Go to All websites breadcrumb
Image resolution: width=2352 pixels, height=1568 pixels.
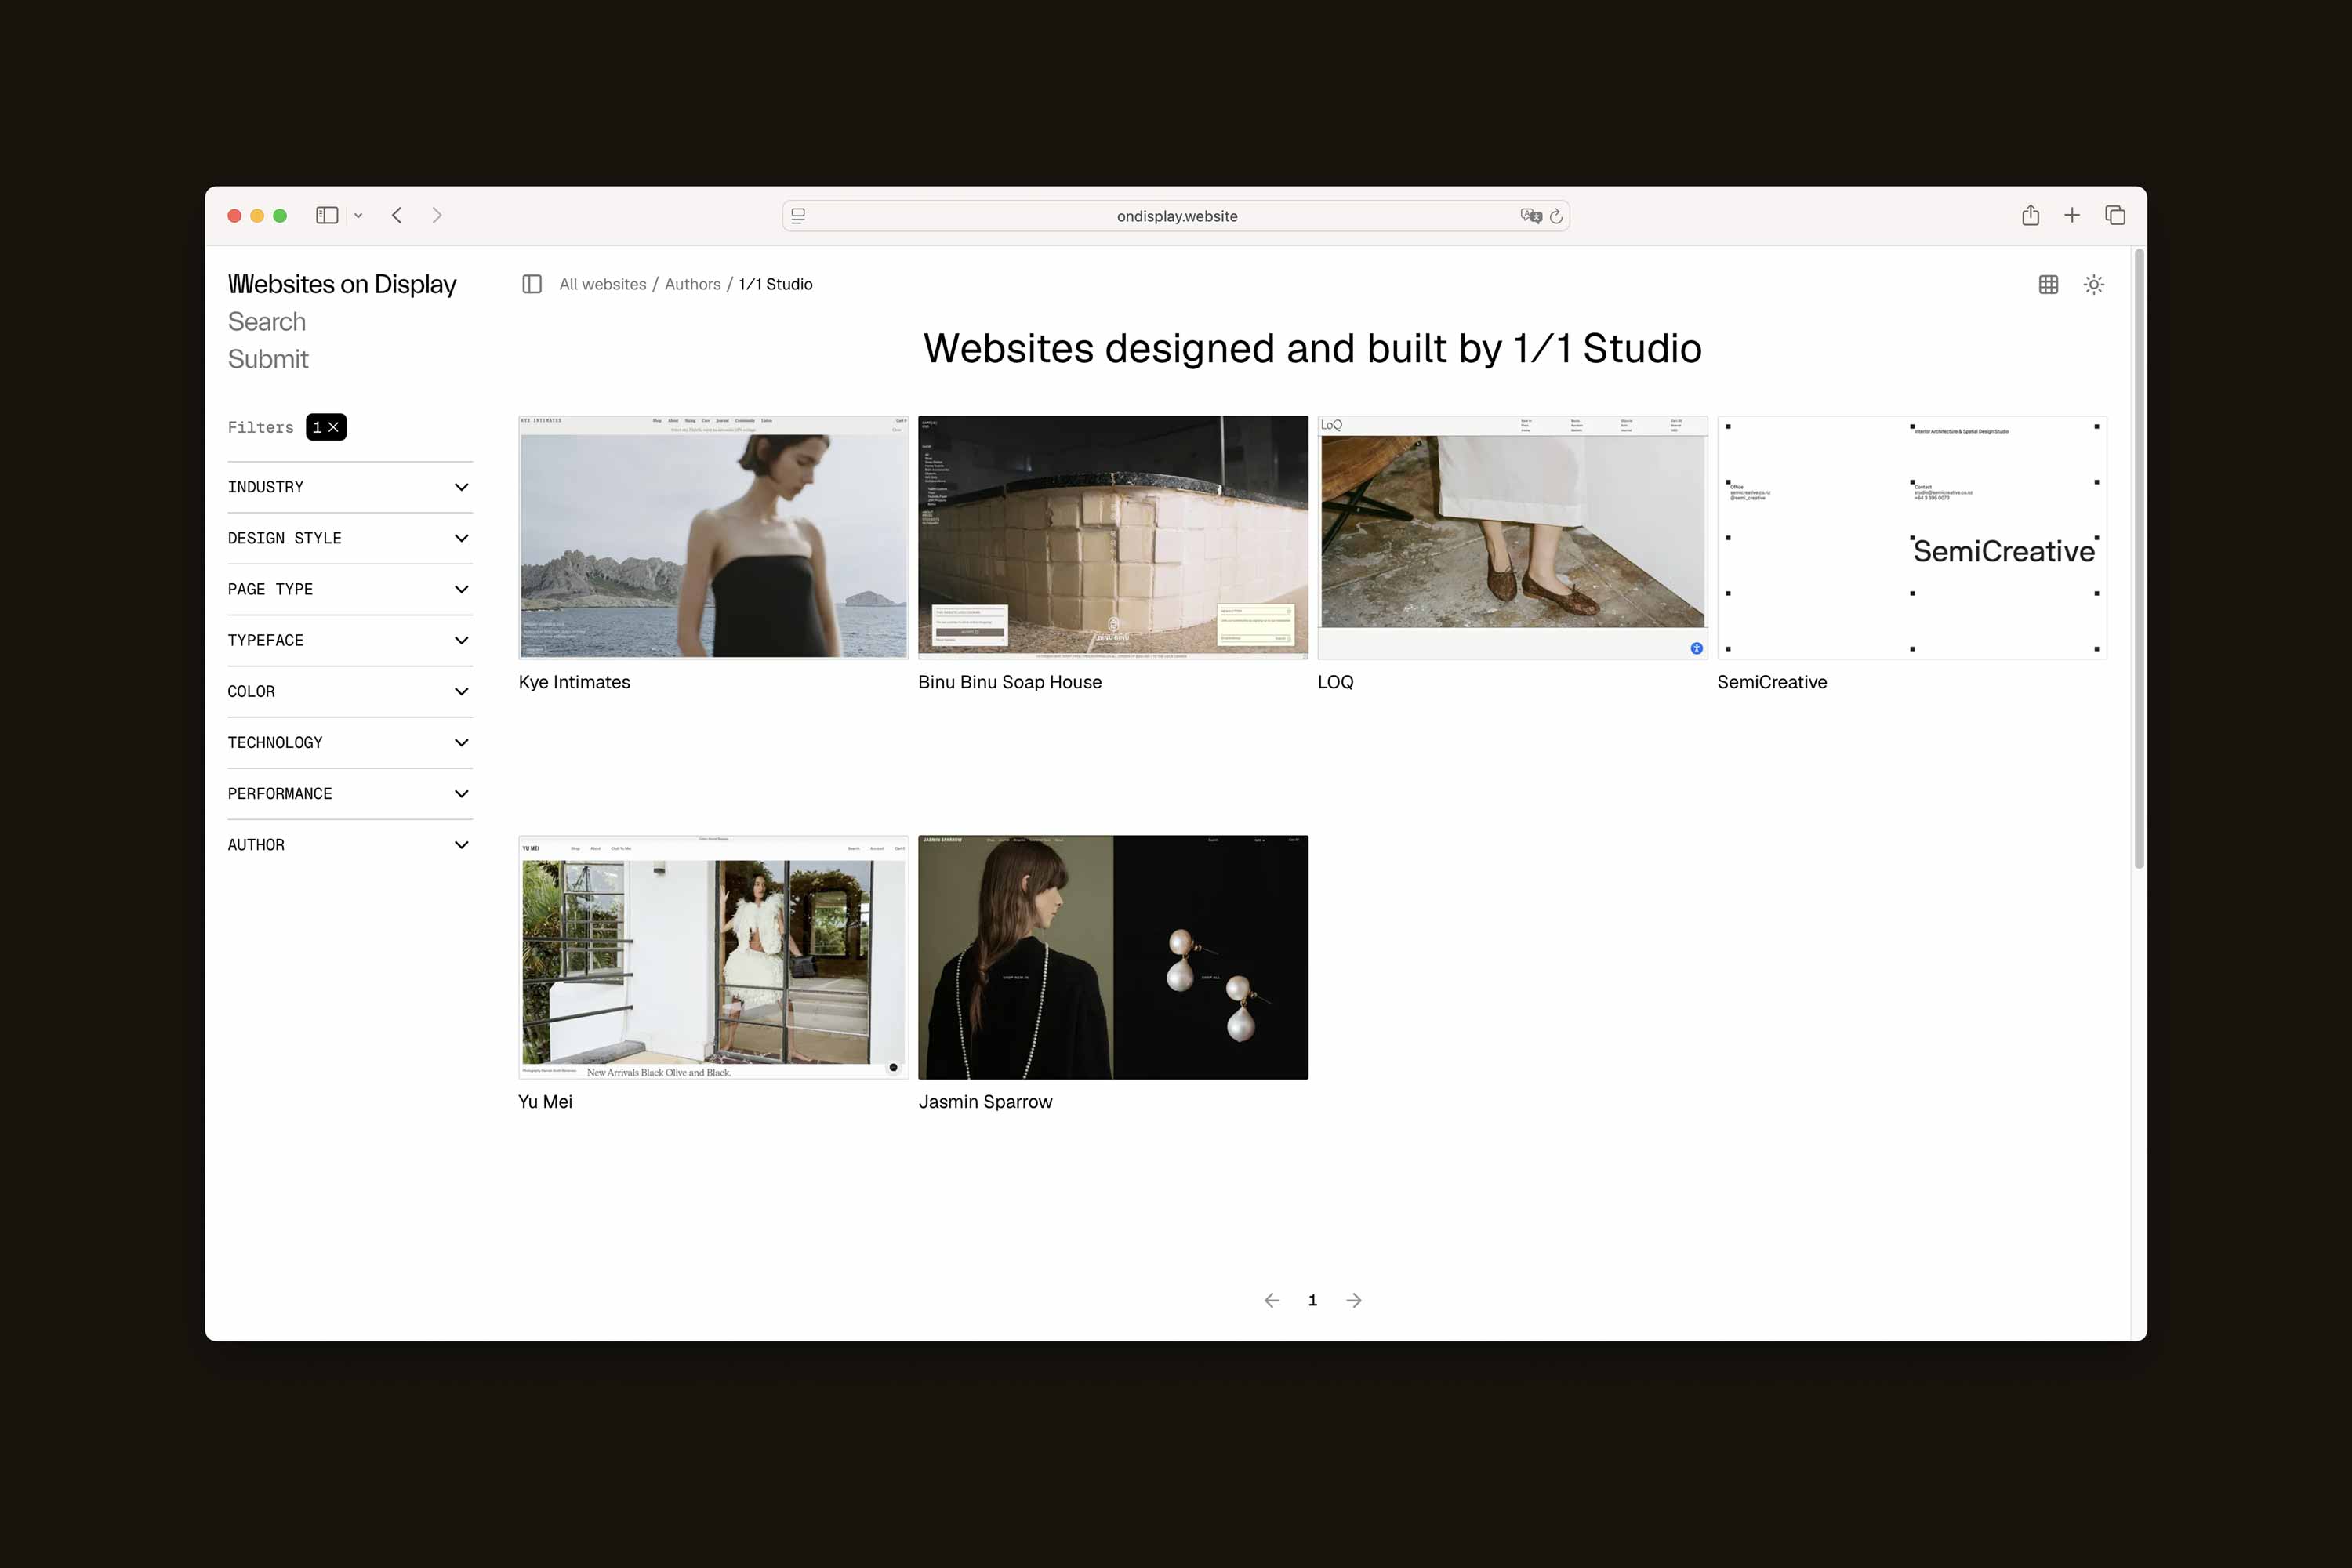603,284
